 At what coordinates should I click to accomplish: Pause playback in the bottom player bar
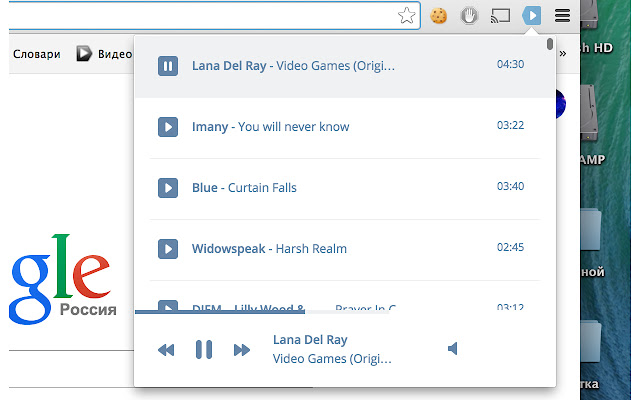point(204,349)
